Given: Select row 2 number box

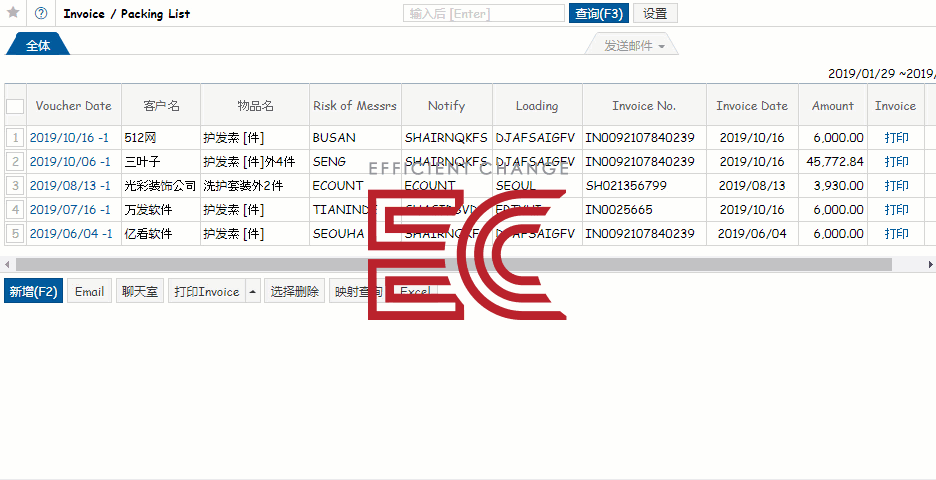Looking at the screenshot, I should (x=16, y=162).
